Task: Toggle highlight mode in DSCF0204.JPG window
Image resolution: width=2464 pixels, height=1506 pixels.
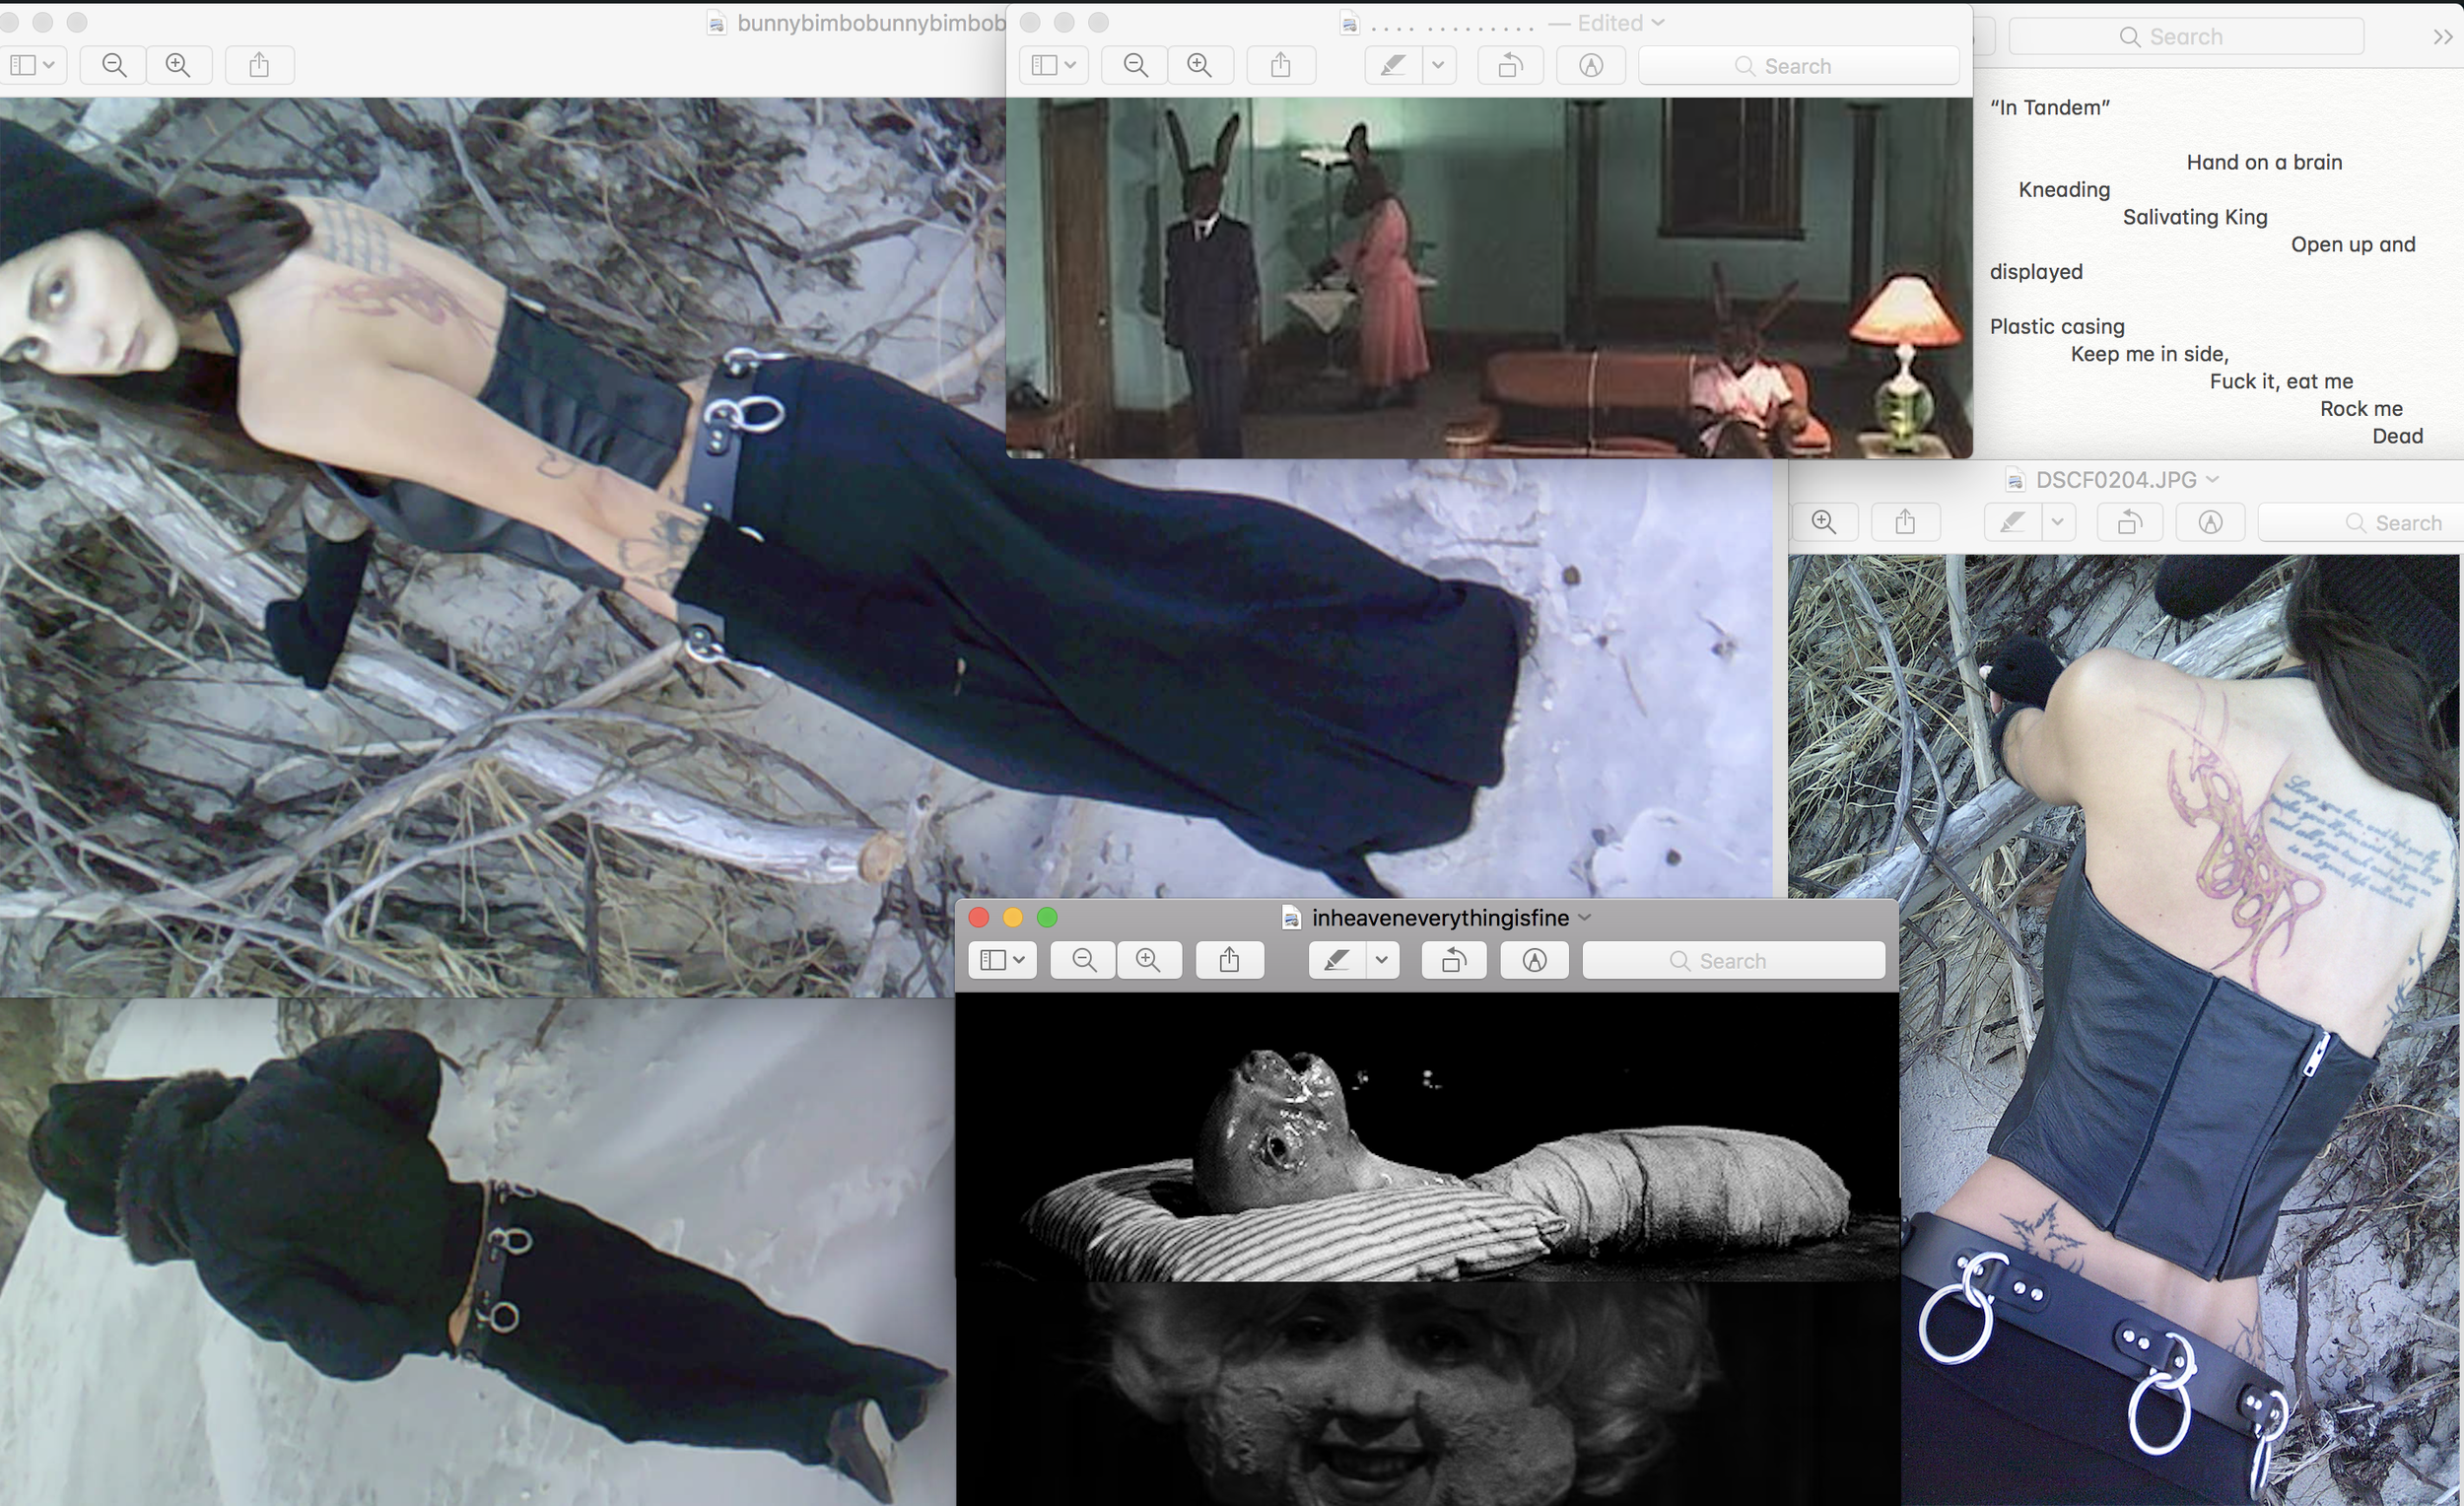Action: 2013,522
